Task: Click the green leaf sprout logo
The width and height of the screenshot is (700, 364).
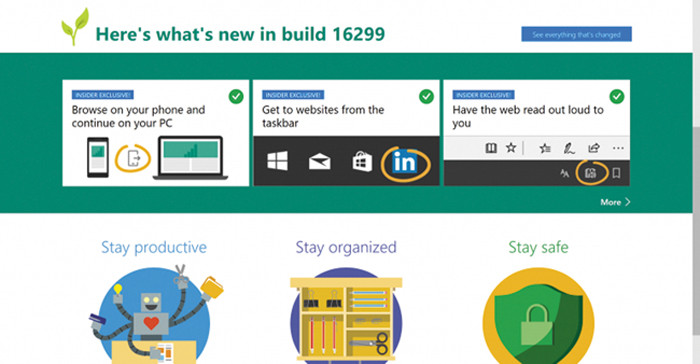Action: coord(75,27)
